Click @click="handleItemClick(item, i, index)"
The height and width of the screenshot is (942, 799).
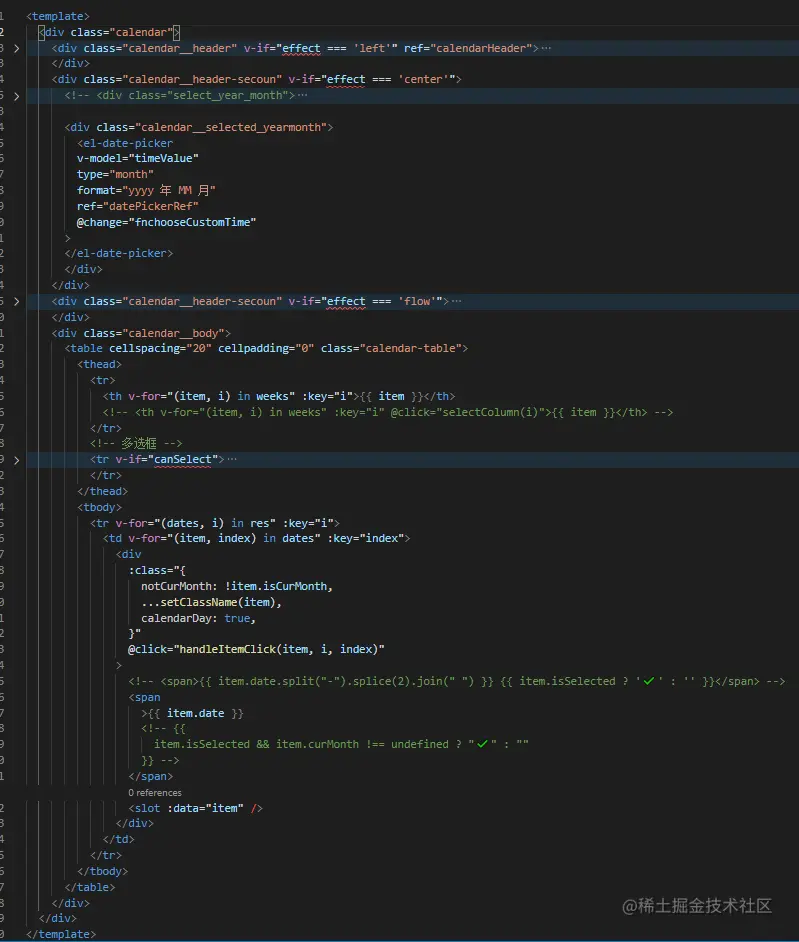pyautogui.click(x=256, y=649)
